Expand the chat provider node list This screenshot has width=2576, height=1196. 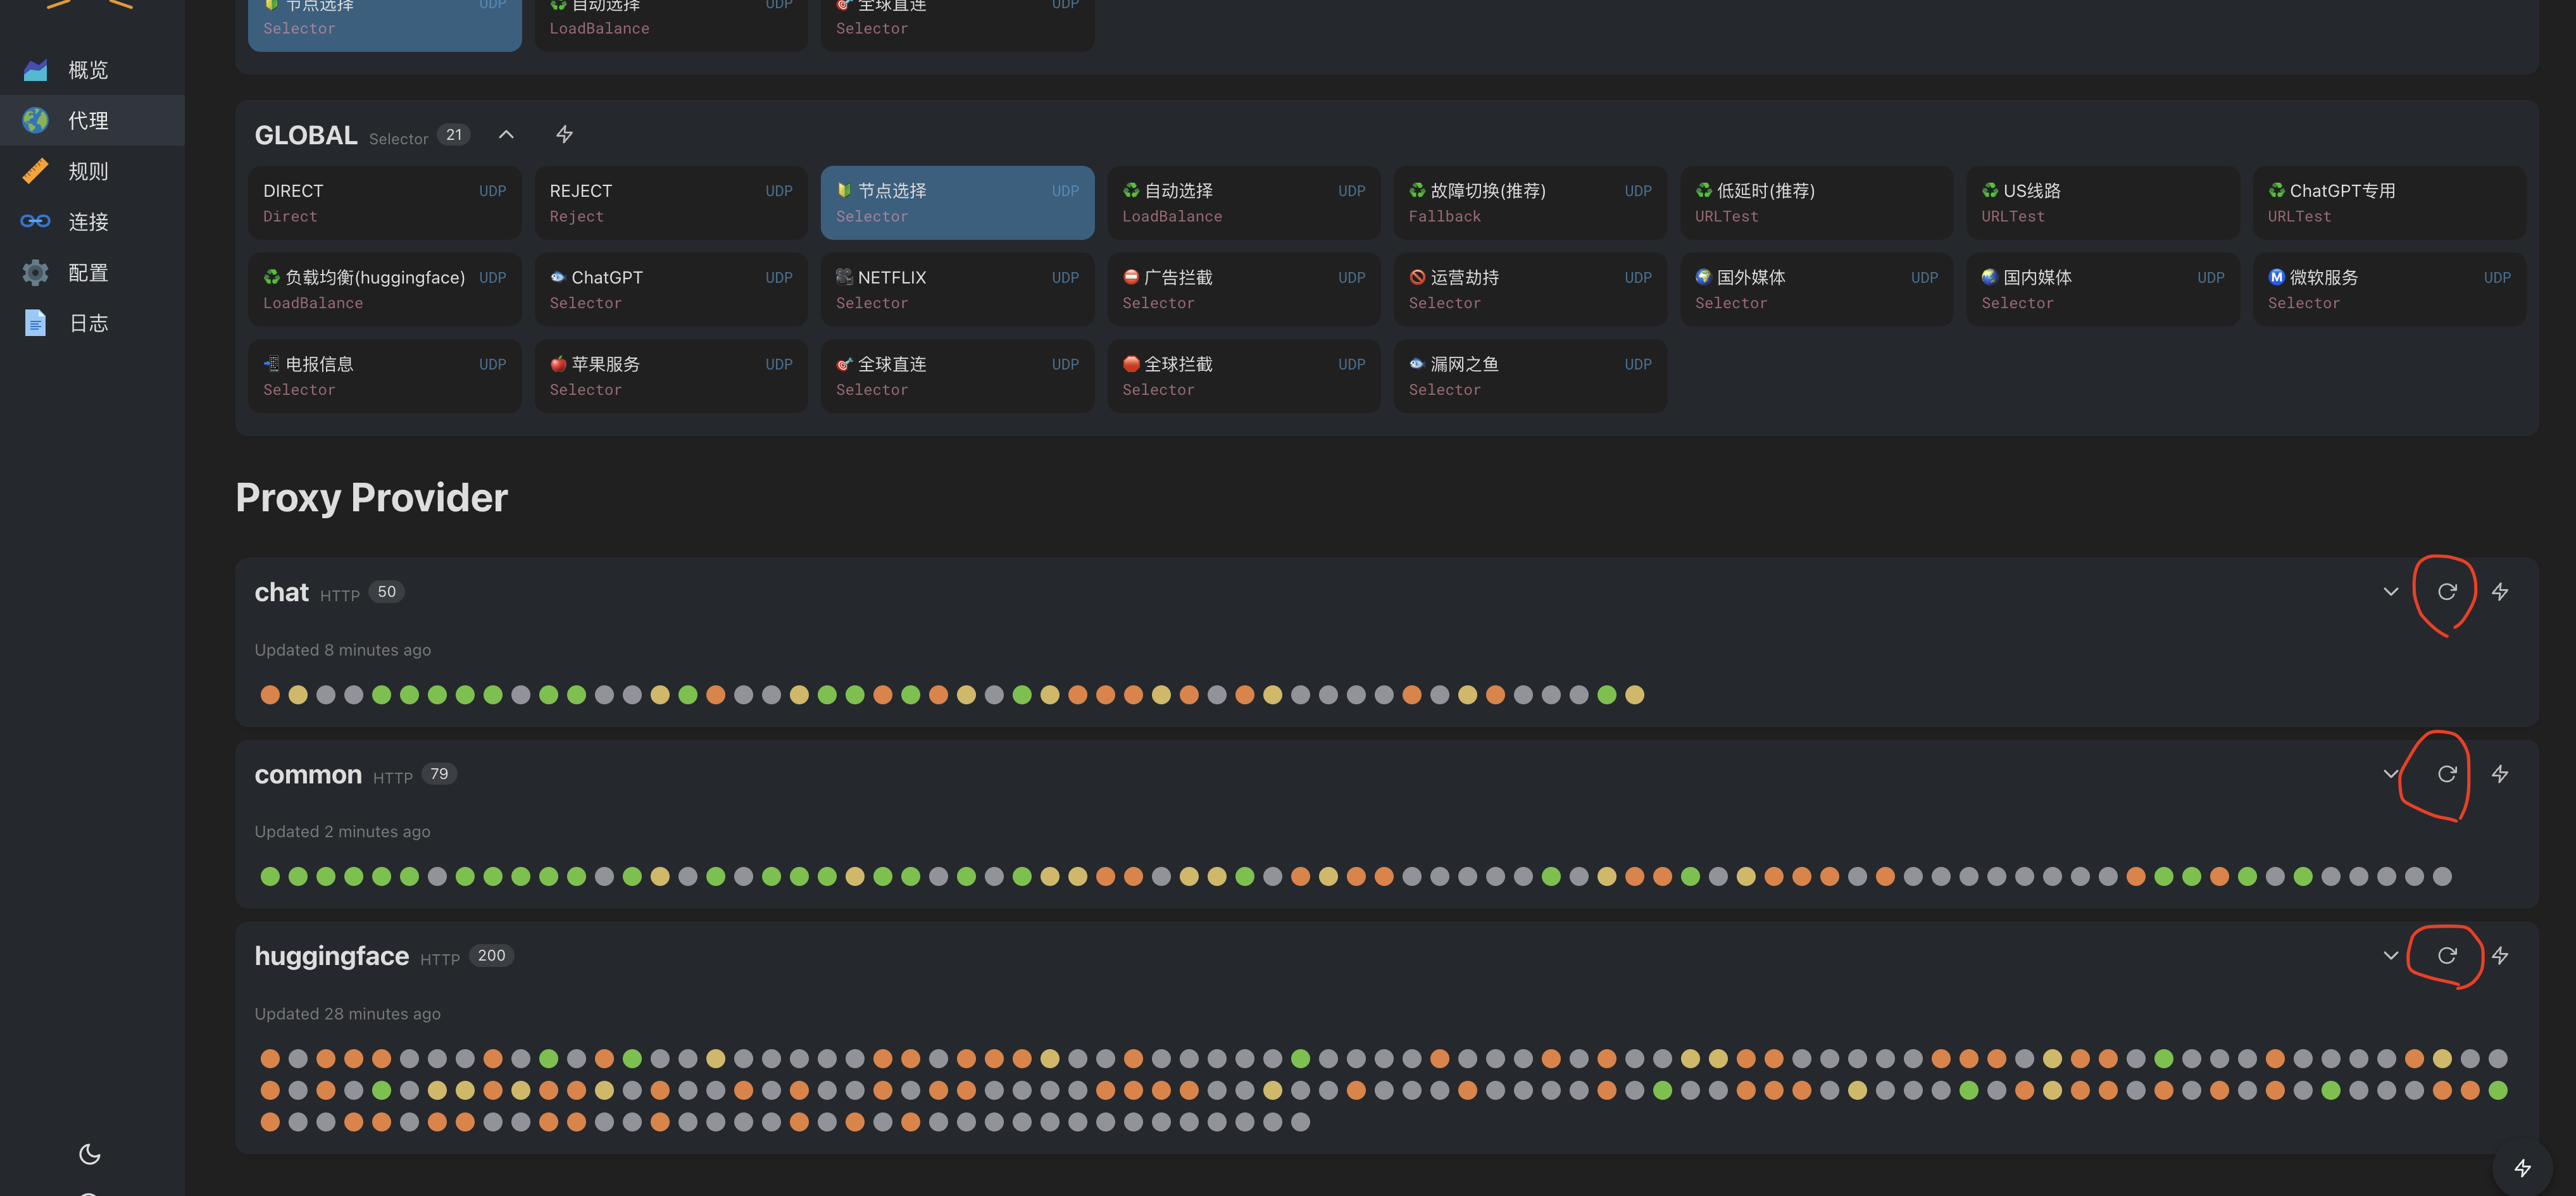[2390, 592]
